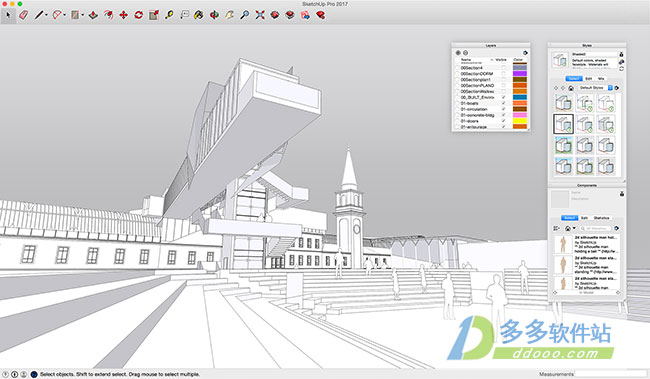Open the Components Select tab
650x379 pixels.
pos(570,218)
